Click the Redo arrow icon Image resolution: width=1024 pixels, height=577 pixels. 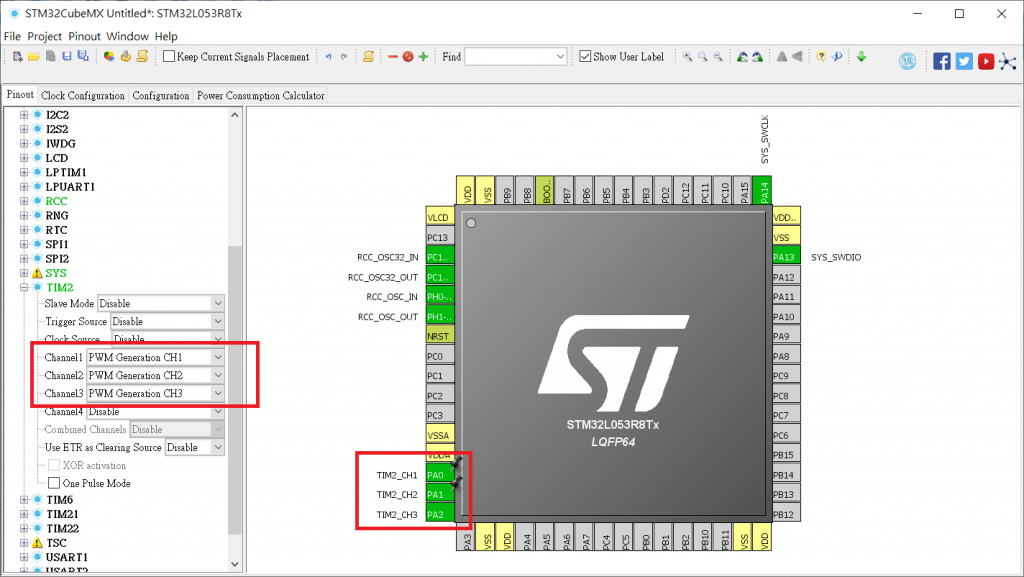[x=344, y=57]
